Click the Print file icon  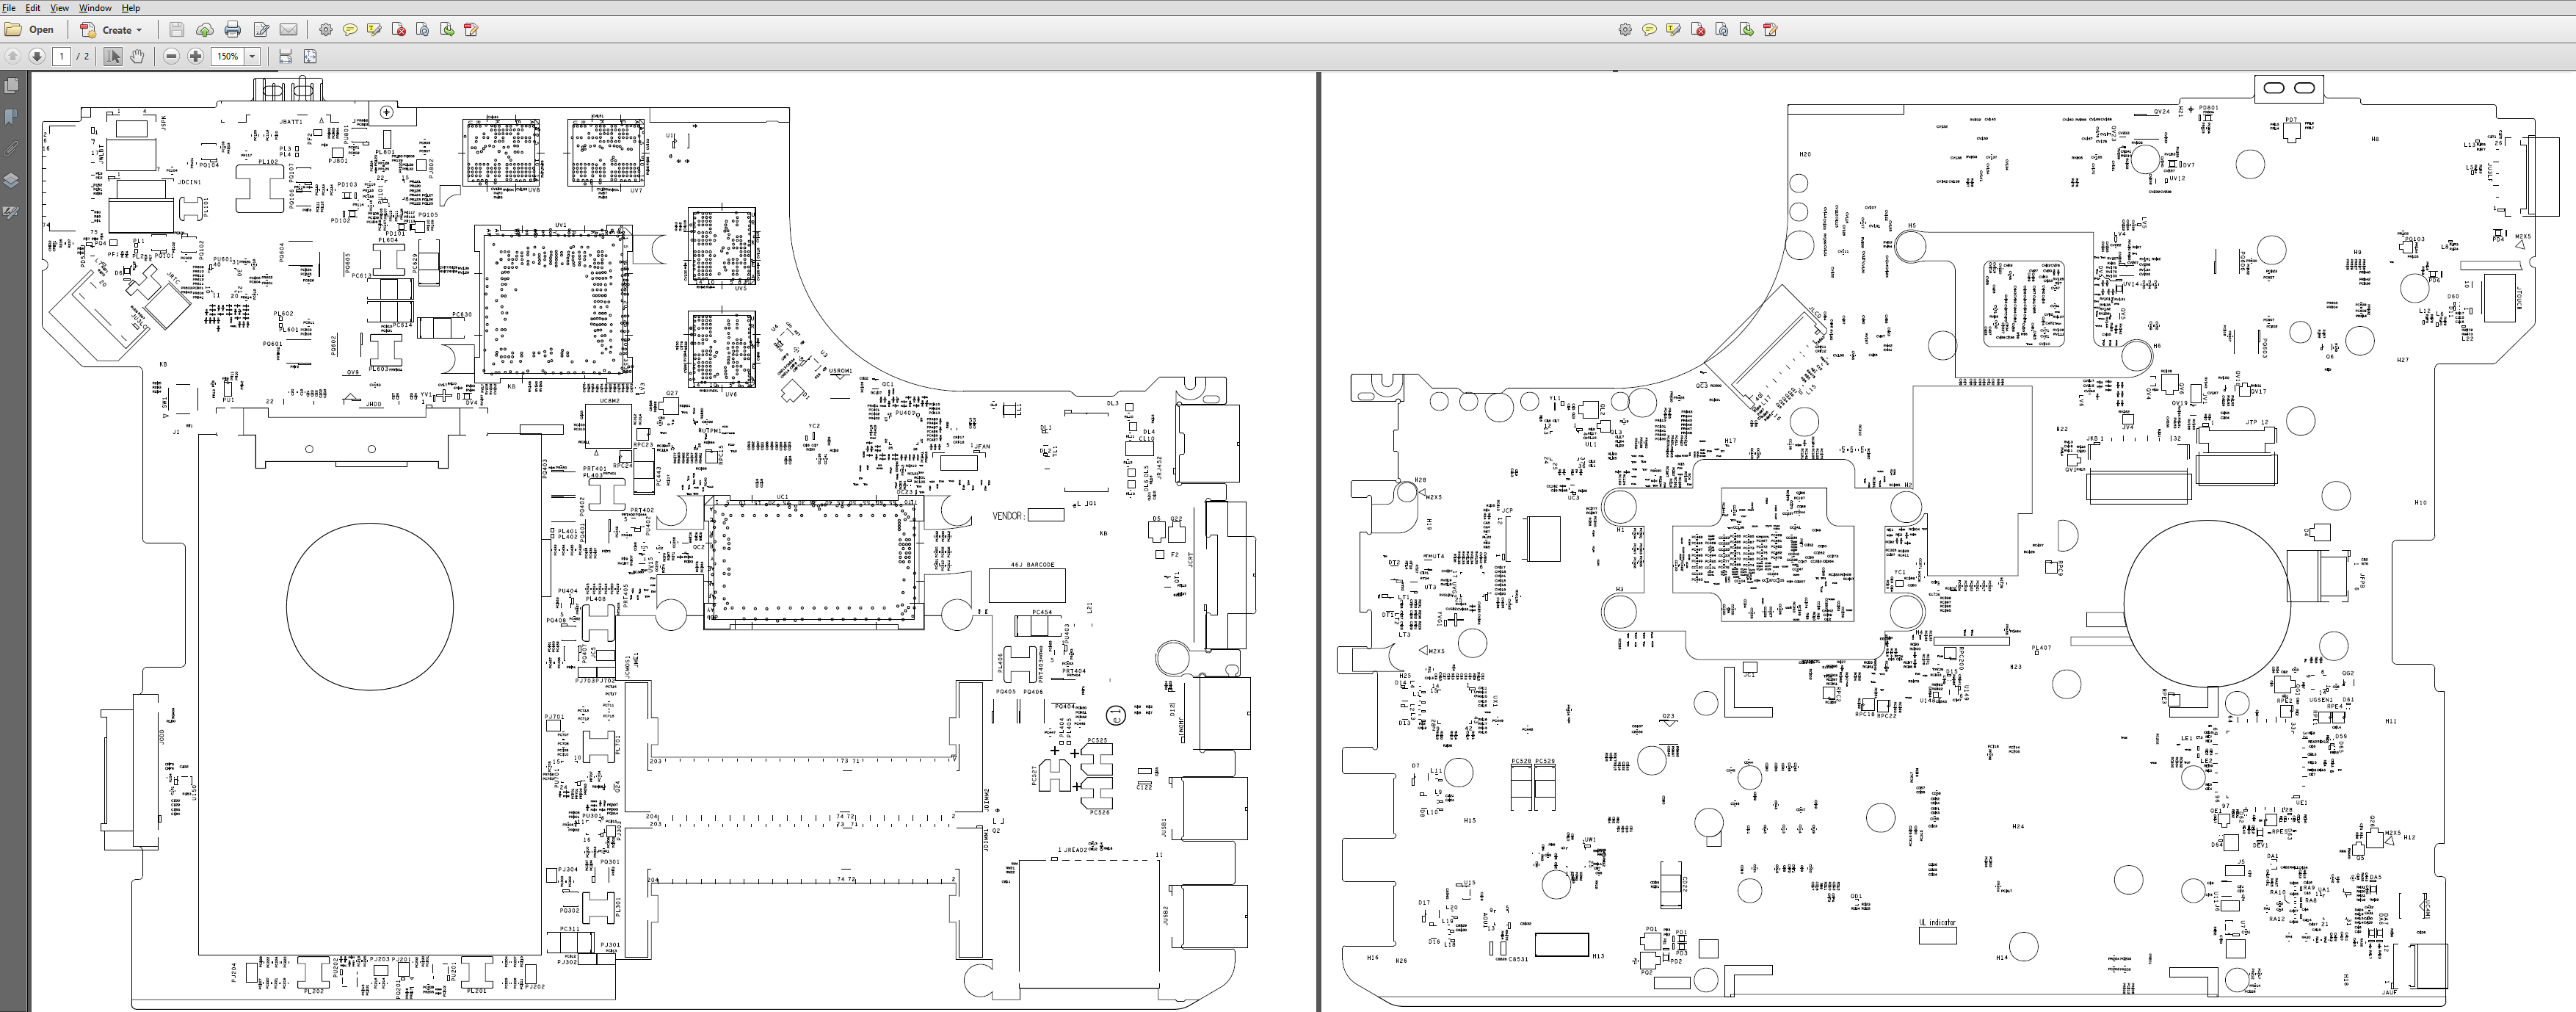pyautogui.click(x=233, y=30)
